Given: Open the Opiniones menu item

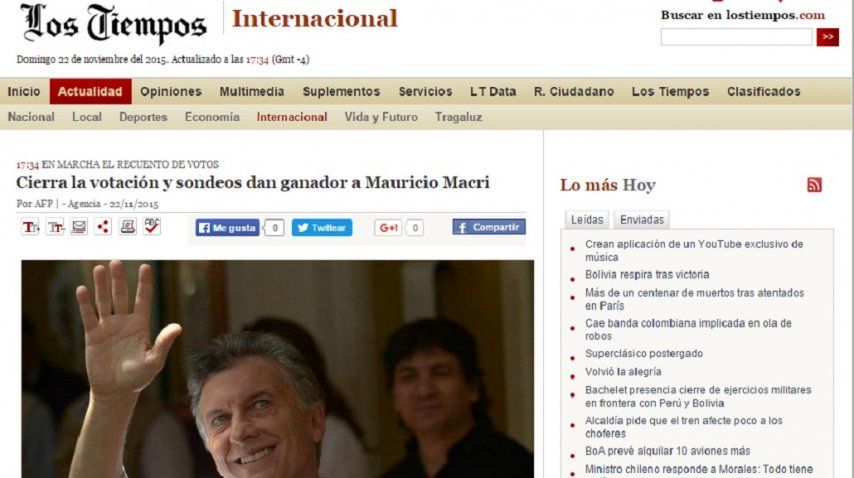Looking at the screenshot, I should click(x=170, y=91).
